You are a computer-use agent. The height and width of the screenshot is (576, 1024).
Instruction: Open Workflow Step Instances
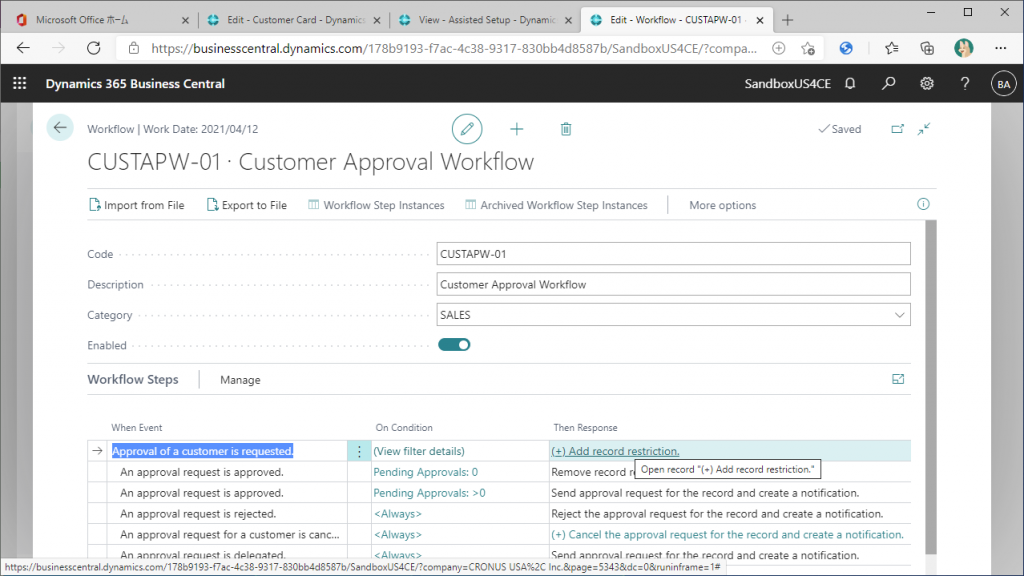pos(376,205)
